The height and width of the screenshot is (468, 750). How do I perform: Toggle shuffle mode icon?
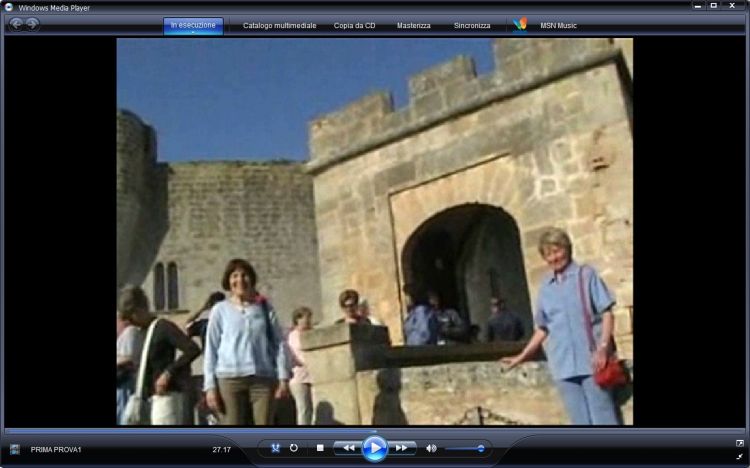(x=276, y=448)
